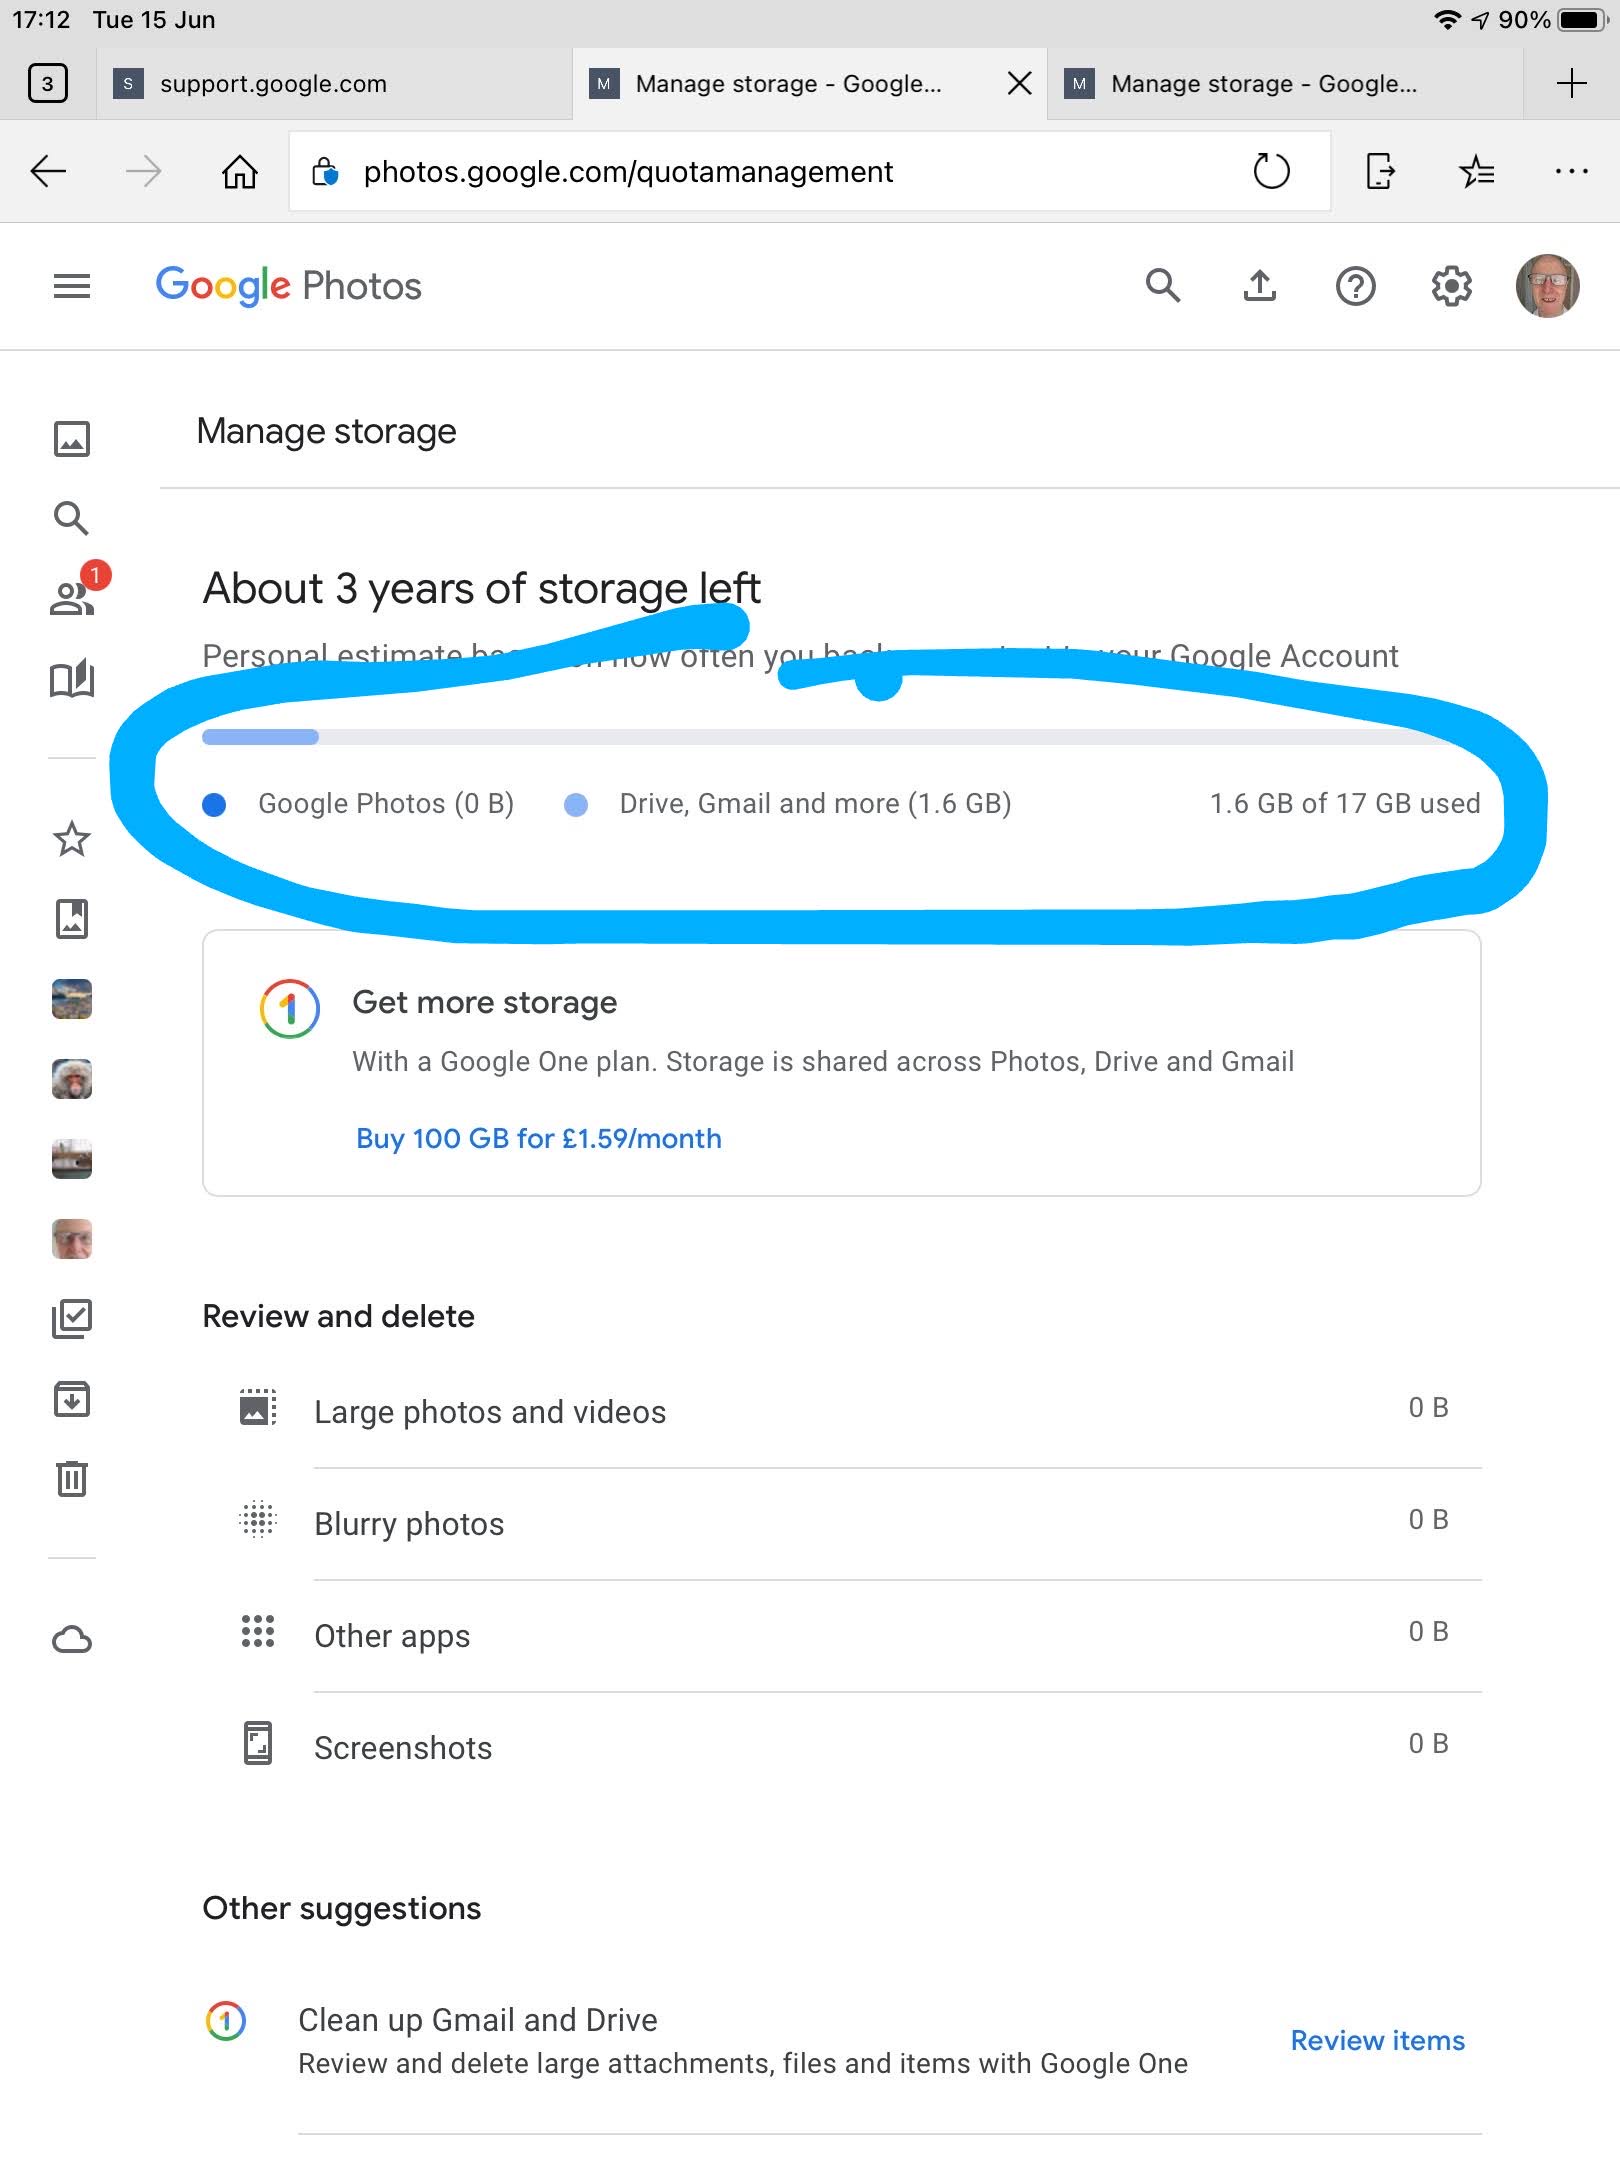Click the storage usage progress bar

pyautogui.click(x=841, y=737)
